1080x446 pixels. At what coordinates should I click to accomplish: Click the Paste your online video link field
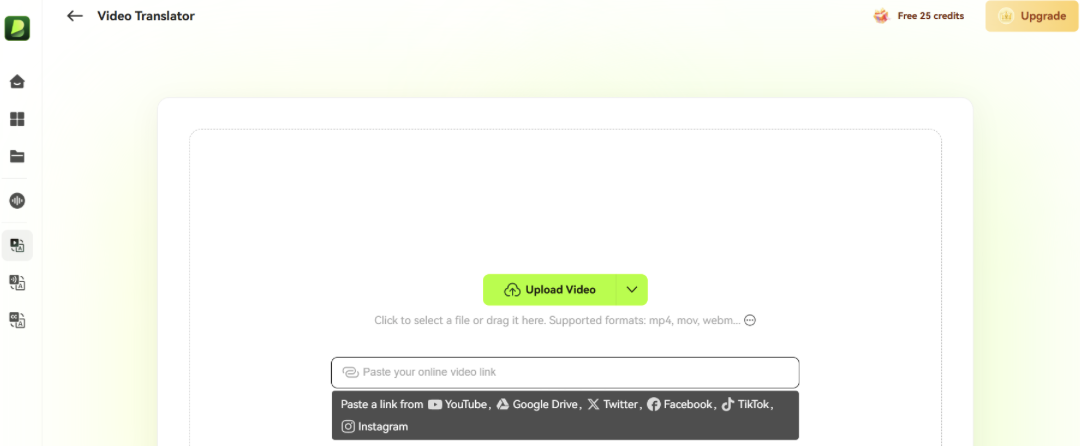565,372
